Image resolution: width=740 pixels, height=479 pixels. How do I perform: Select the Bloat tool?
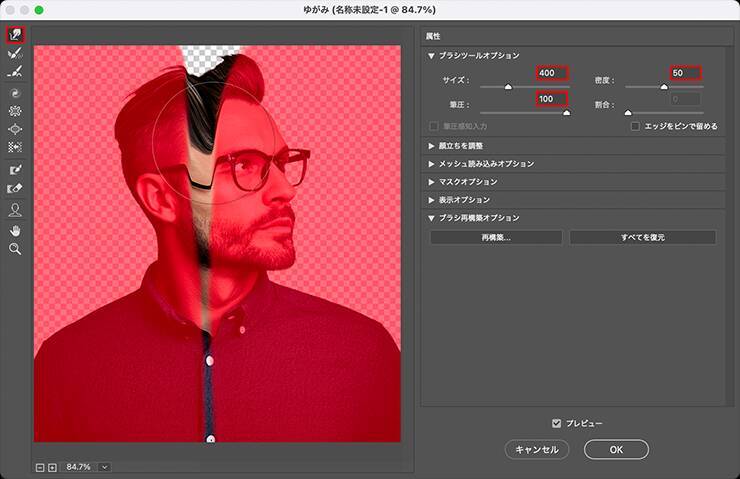point(15,129)
